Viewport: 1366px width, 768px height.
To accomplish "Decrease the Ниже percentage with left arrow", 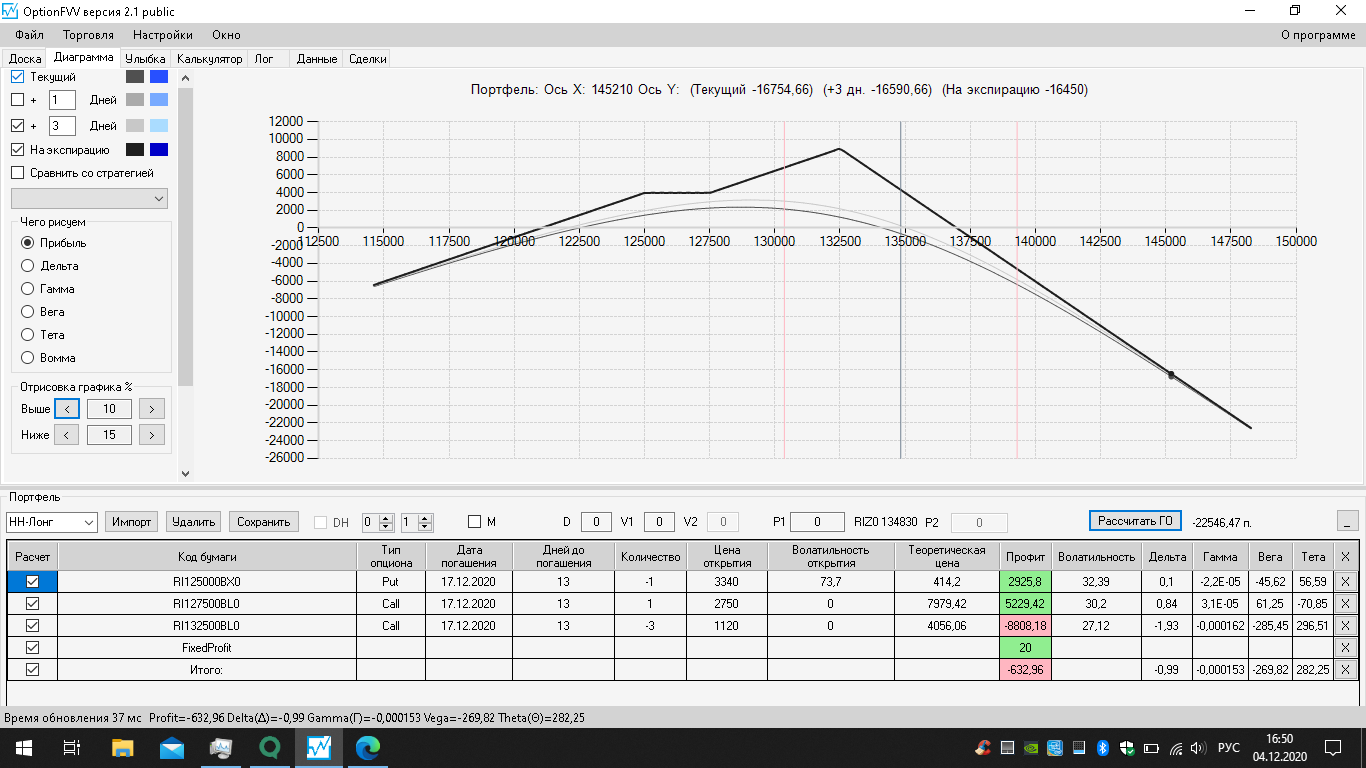I will (66, 435).
